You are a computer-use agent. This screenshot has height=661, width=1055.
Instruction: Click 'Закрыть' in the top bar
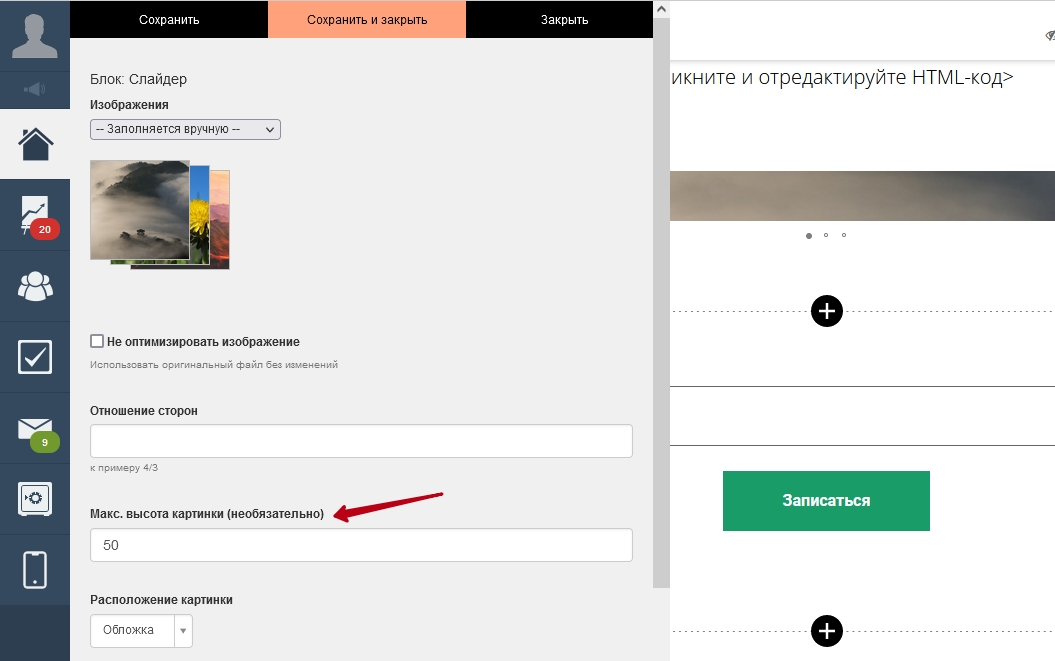[x=564, y=19]
